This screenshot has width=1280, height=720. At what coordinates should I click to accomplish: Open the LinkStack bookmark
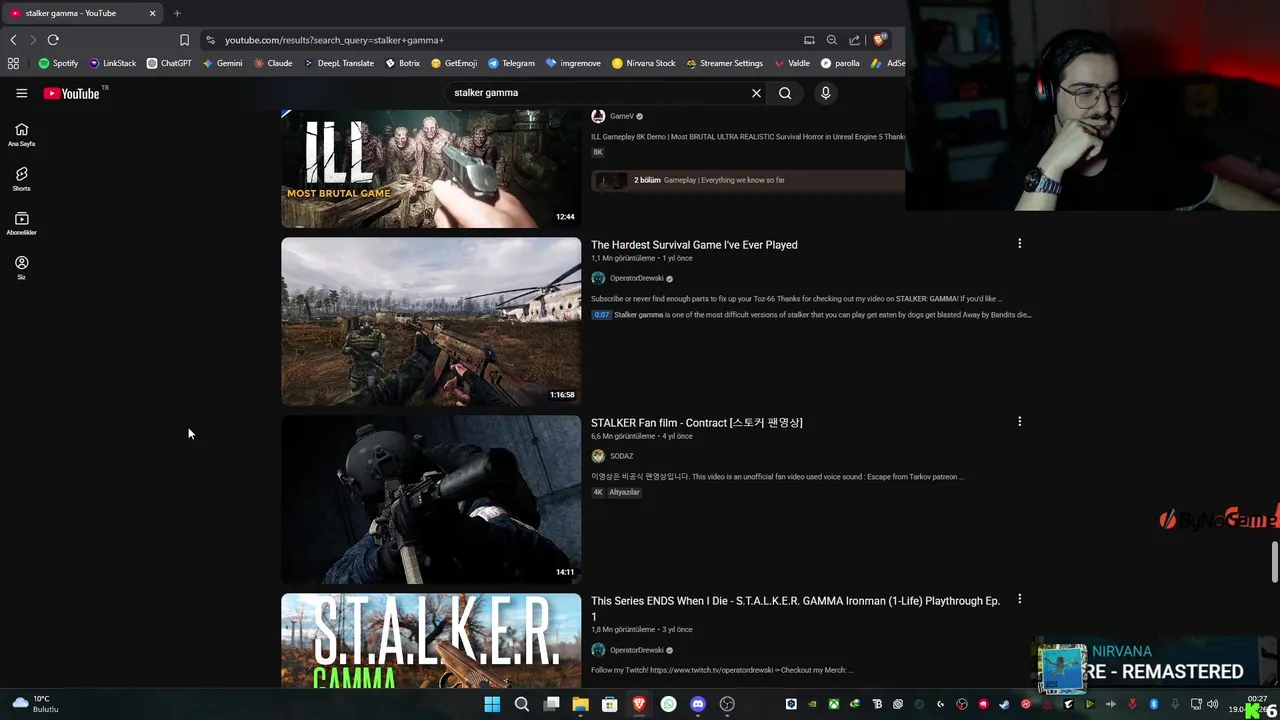pos(112,63)
